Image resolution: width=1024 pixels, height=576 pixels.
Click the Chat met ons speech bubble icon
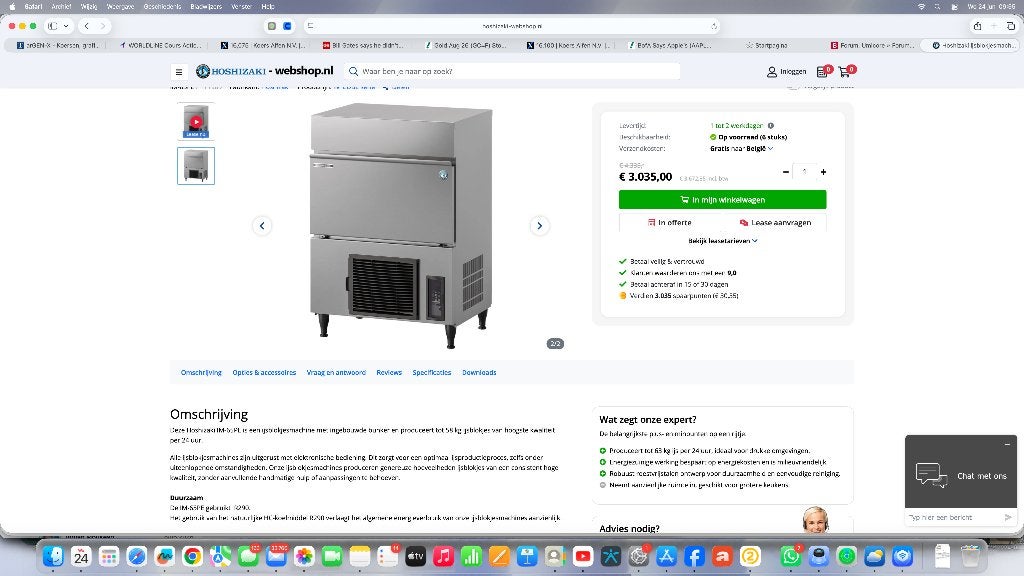[x=931, y=475]
